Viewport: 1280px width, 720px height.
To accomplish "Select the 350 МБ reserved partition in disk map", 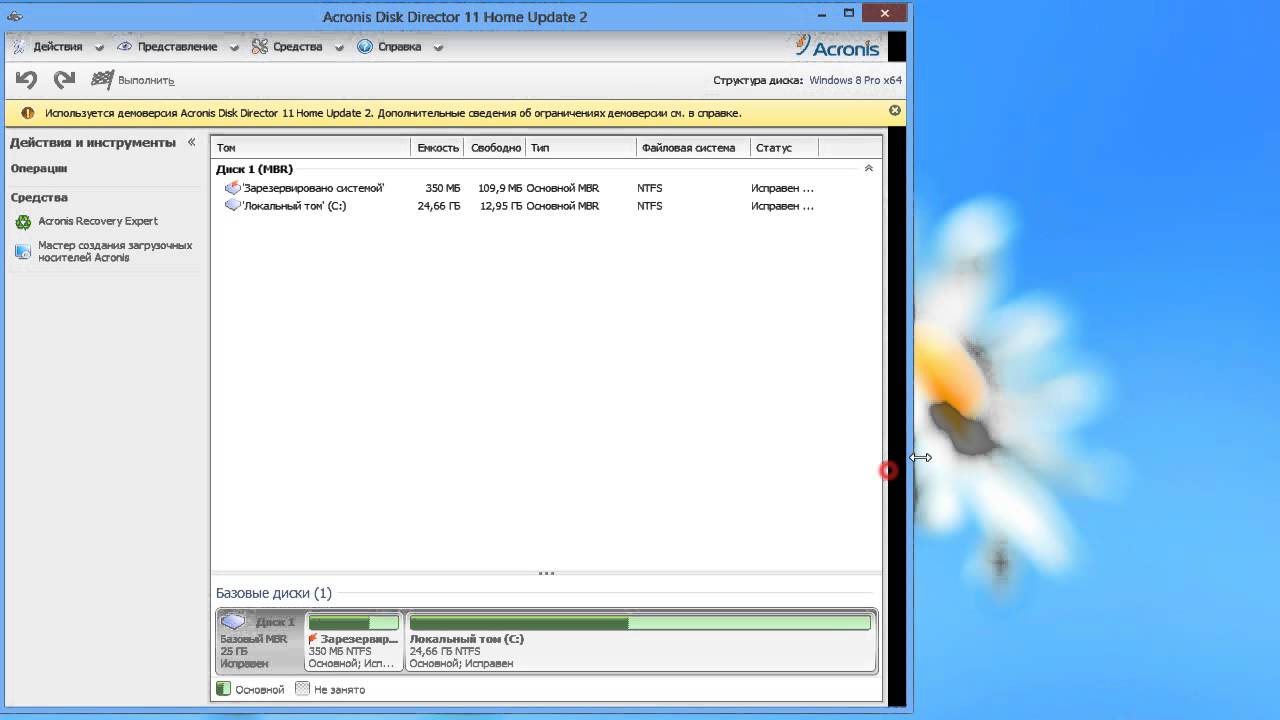I will click(x=354, y=641).
